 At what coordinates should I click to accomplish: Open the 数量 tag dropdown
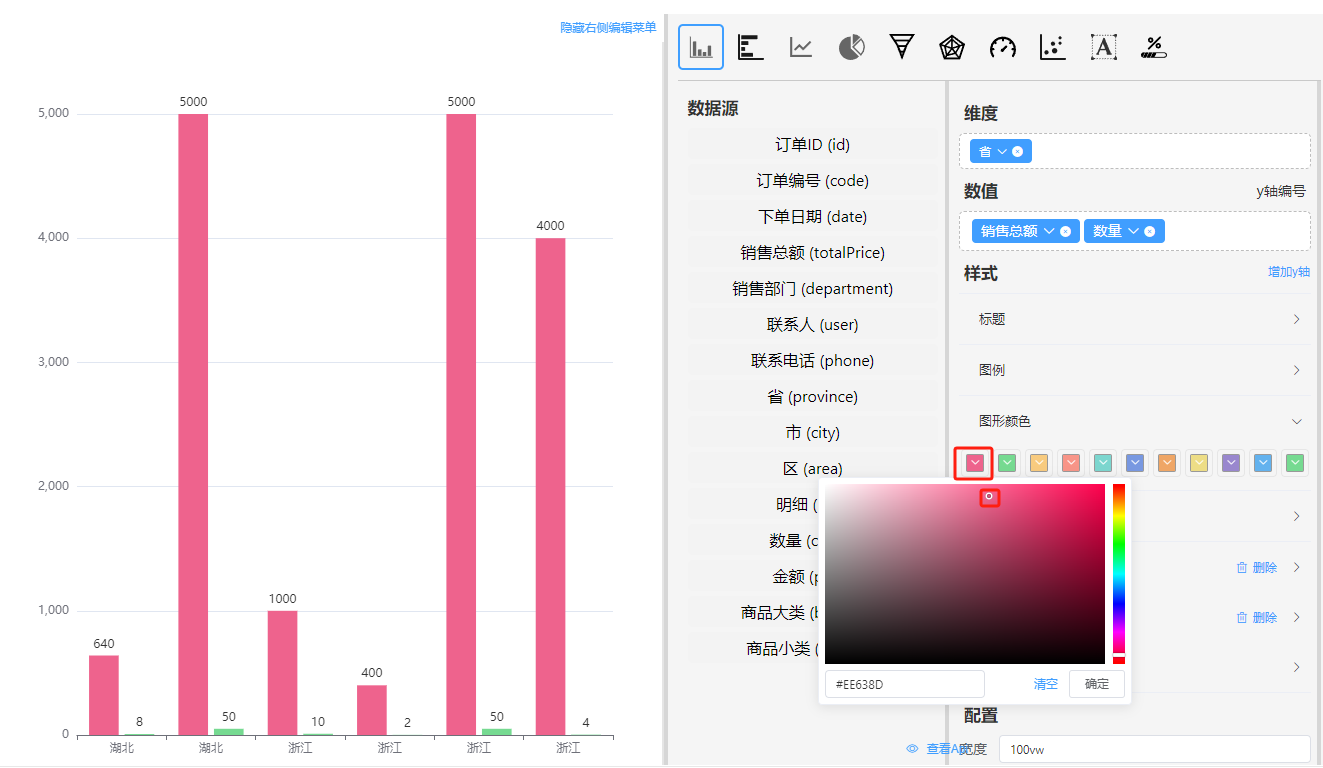pyautogui.click(x=1133, y=232)
